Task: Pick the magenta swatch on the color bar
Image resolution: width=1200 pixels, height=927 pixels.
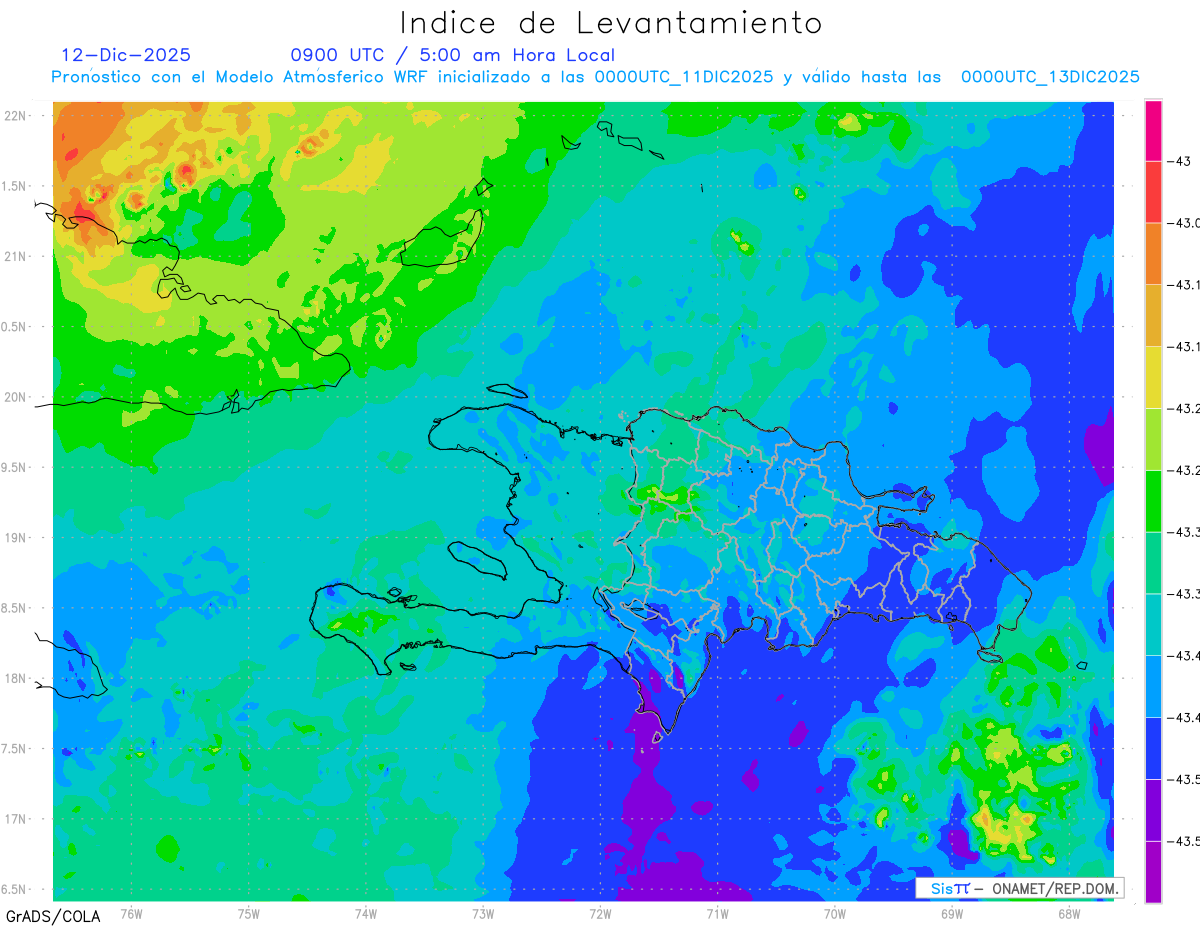Action: tap(1153, 130)
